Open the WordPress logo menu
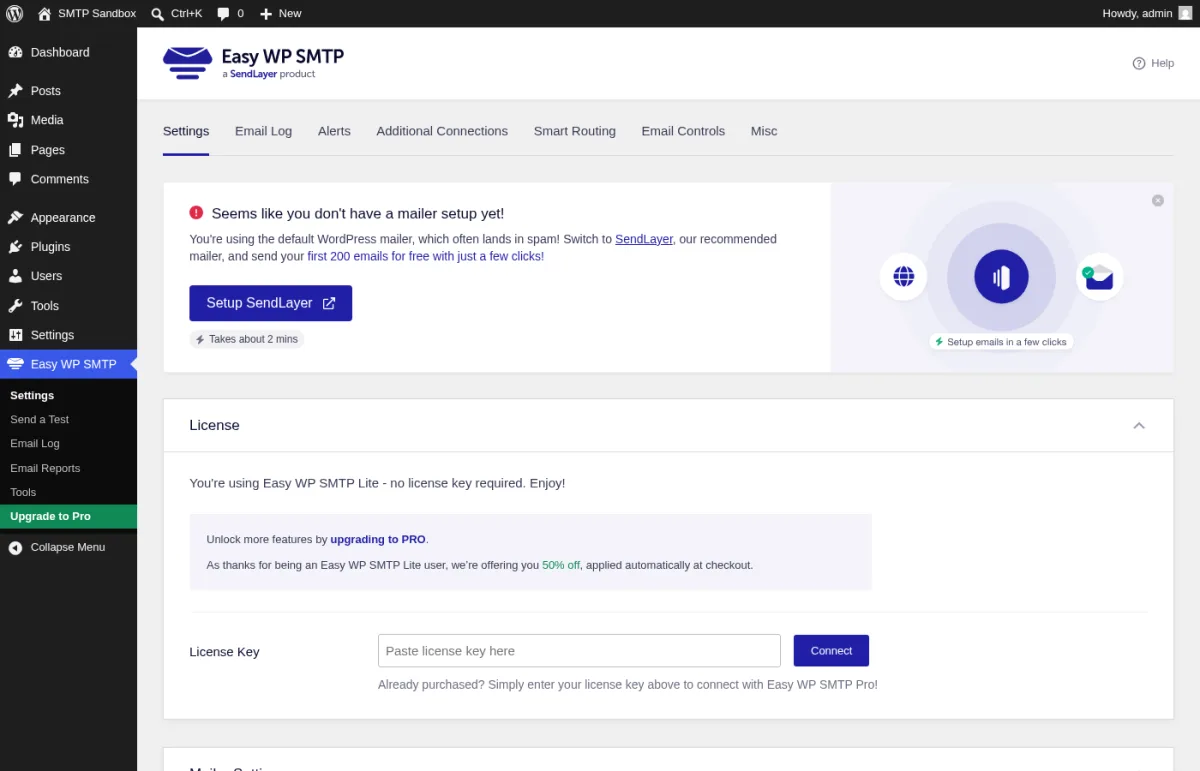Viewport: 1200px width, 771px height. (14, 13)
